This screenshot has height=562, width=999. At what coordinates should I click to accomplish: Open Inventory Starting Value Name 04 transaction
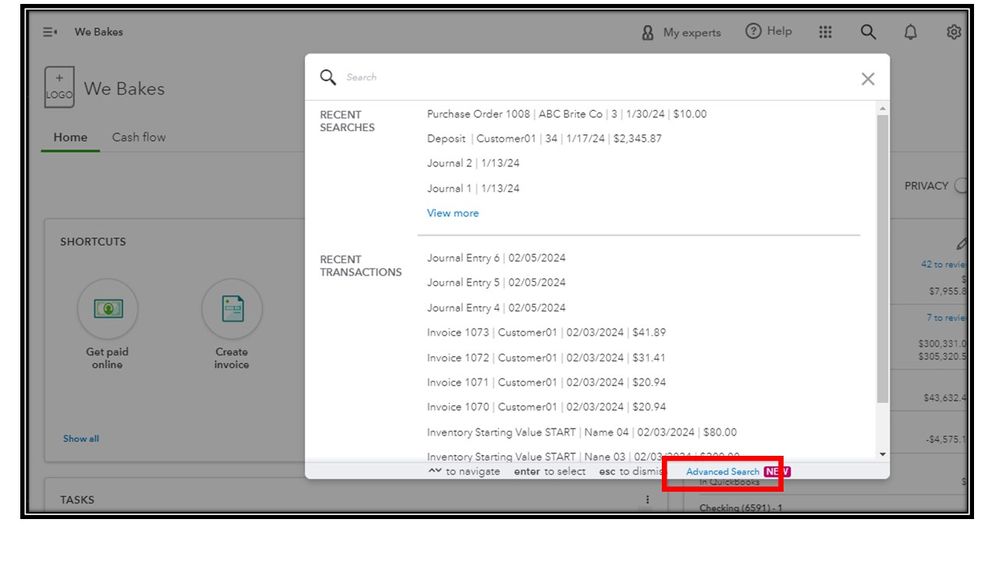click(x=582, y=432)
